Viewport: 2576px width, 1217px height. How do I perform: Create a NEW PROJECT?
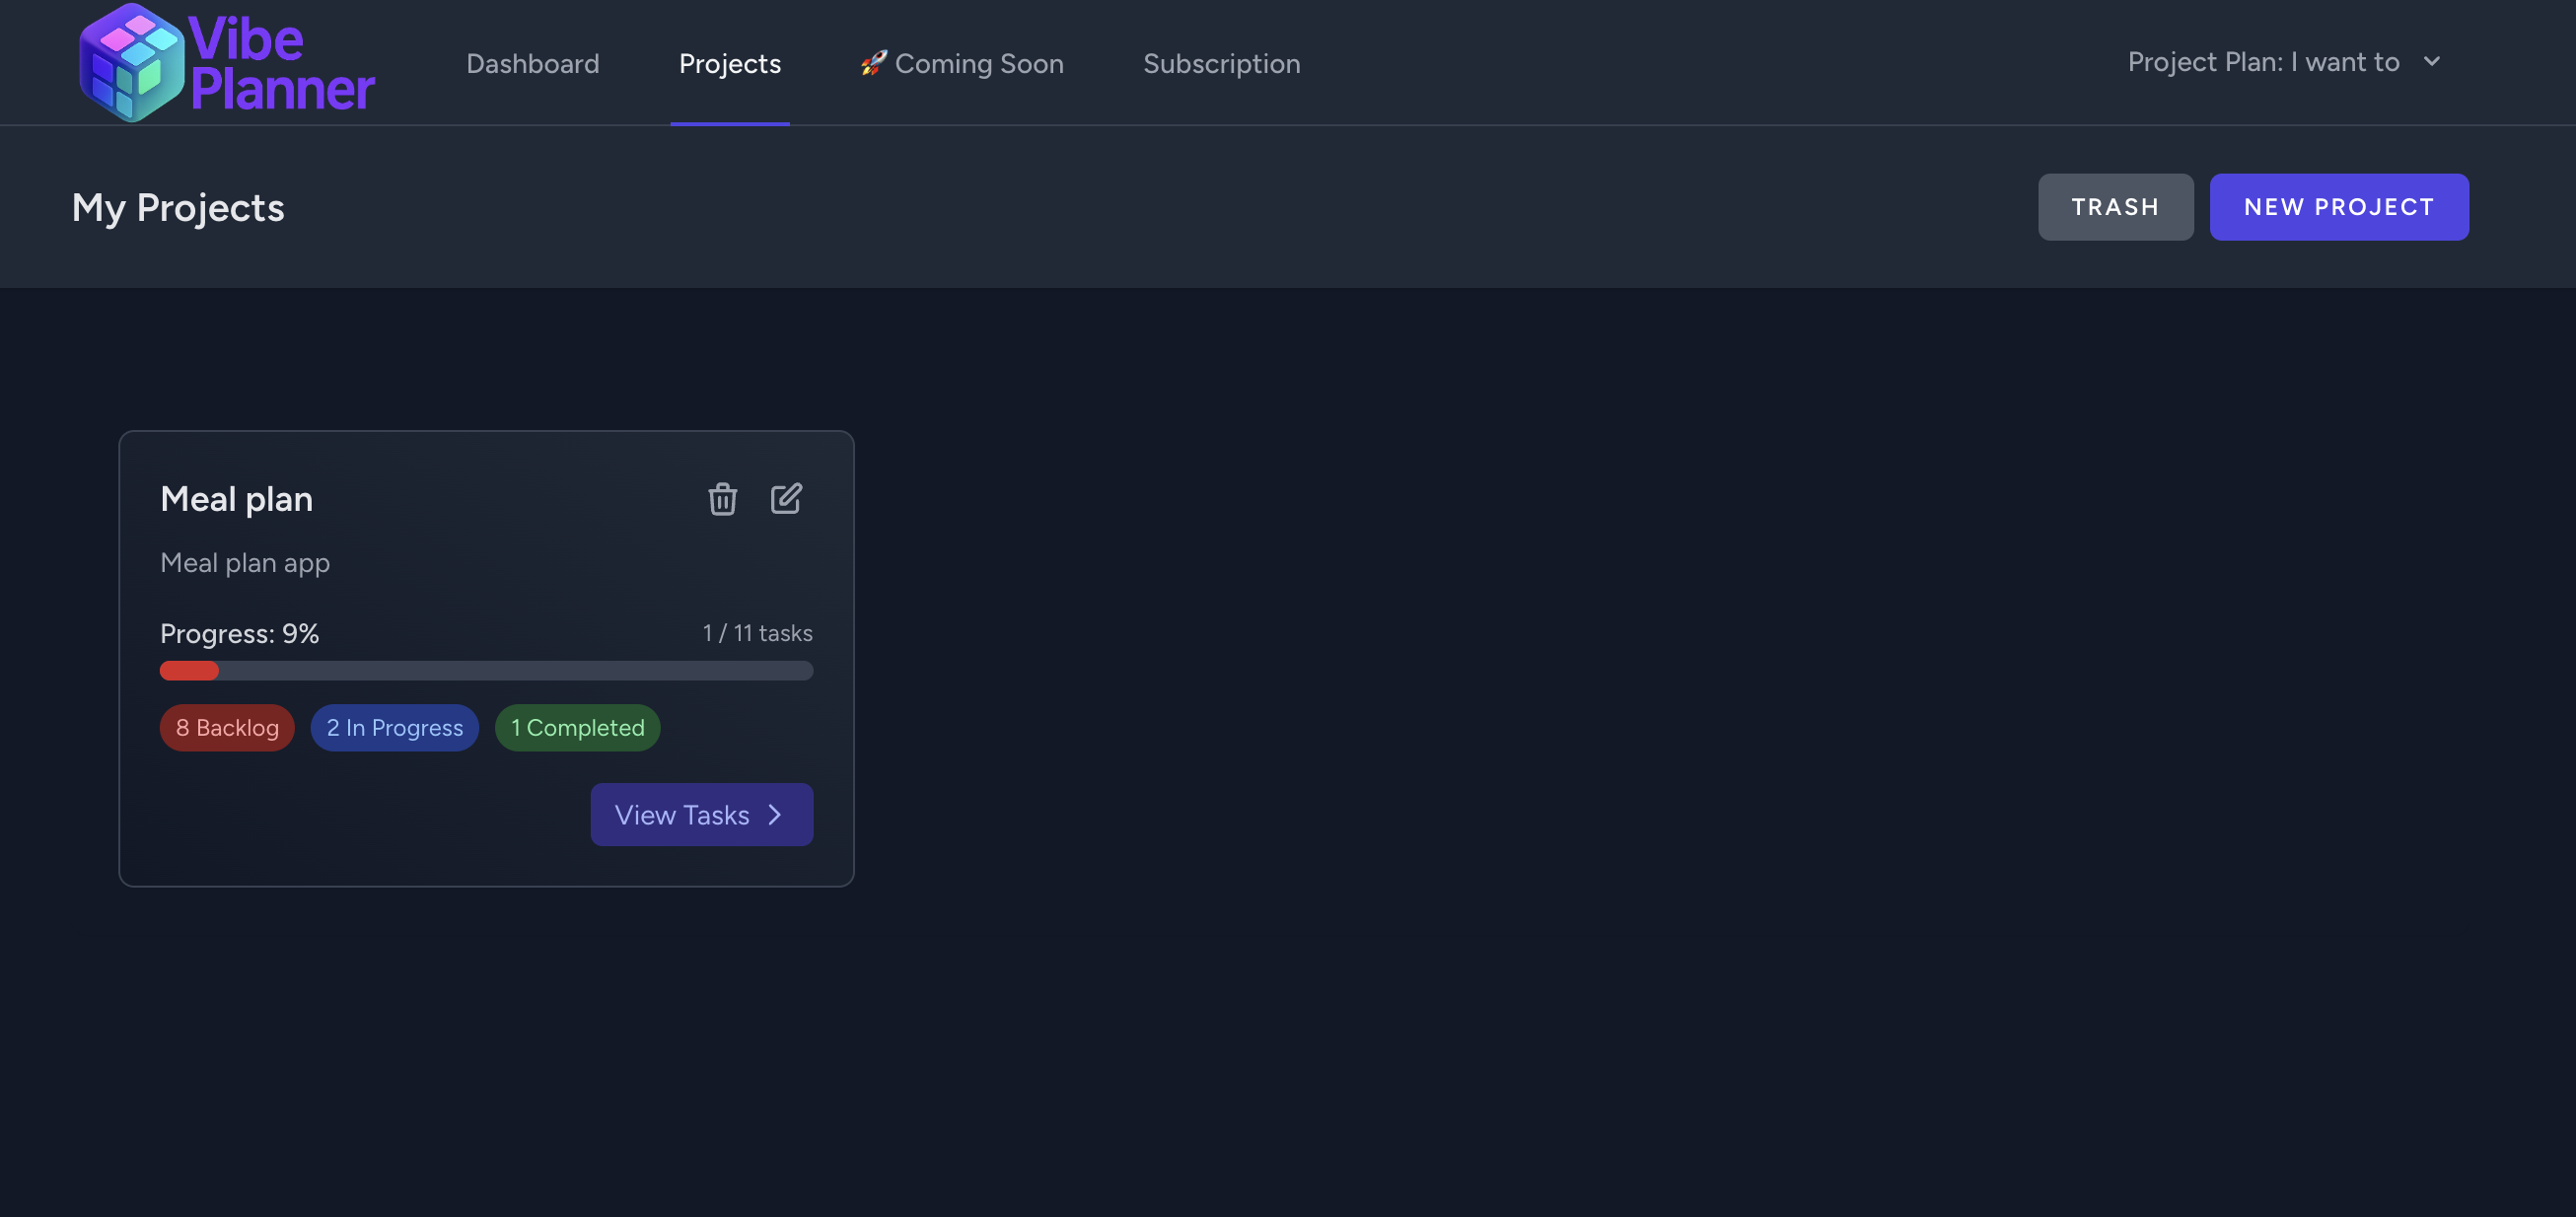click(2338, 207)
